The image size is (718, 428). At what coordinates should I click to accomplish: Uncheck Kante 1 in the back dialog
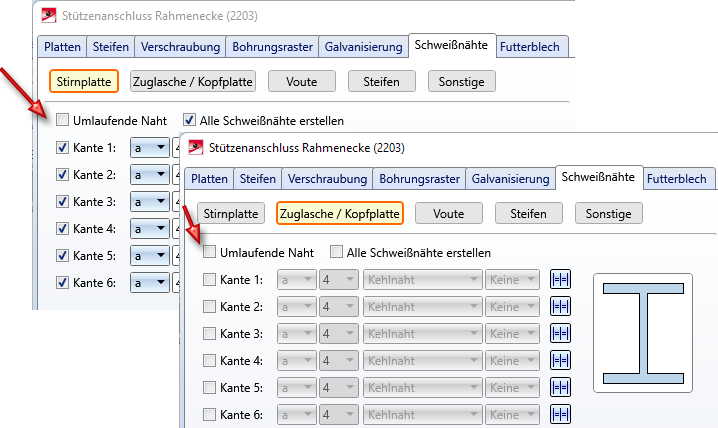point(62,148)
